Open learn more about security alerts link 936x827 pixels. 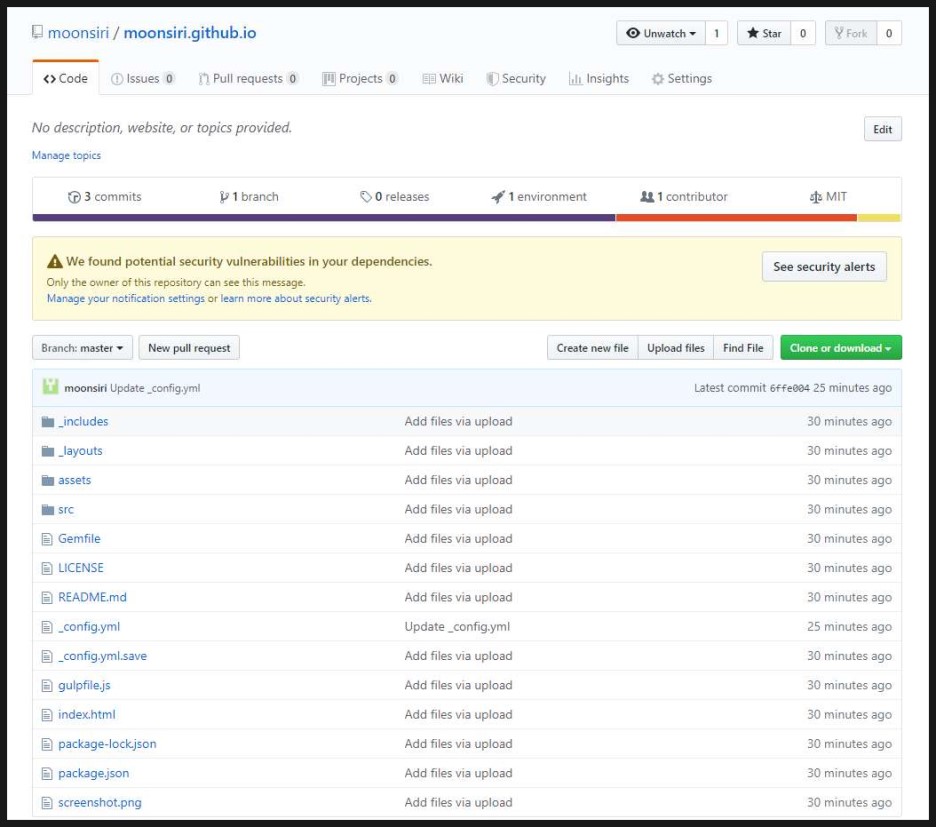[x=296, y=299]
